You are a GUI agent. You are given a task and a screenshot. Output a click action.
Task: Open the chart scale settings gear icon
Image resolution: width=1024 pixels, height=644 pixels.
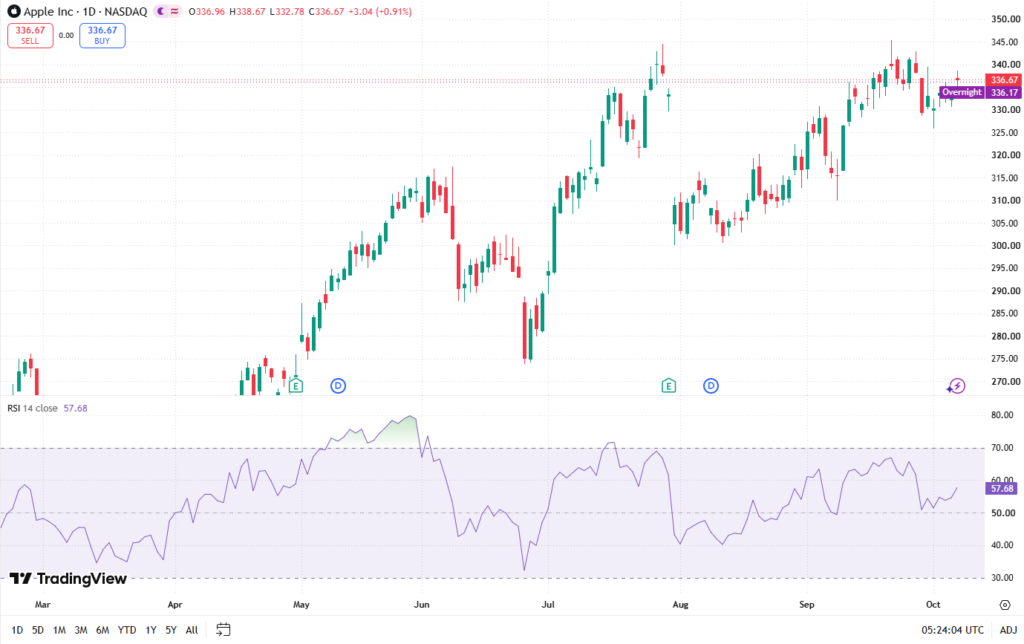[1004, 605]
